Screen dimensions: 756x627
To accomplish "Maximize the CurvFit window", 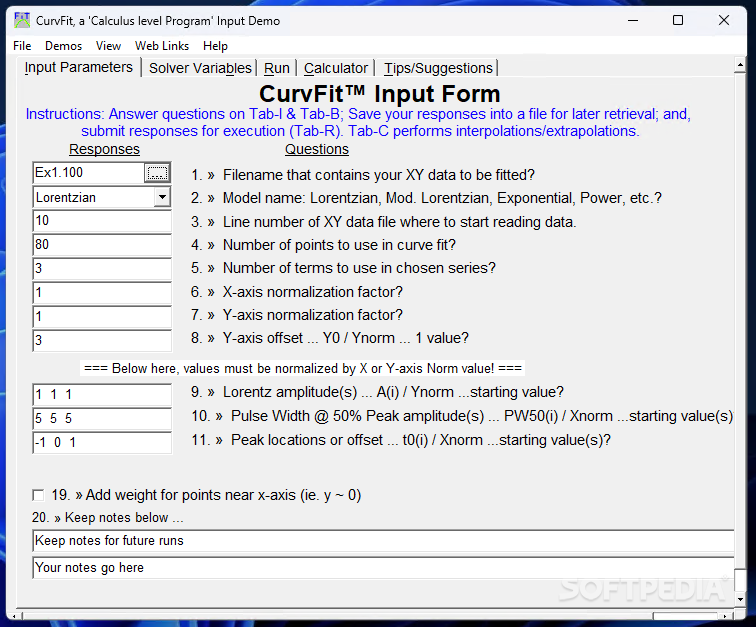I will coord(678,20).
